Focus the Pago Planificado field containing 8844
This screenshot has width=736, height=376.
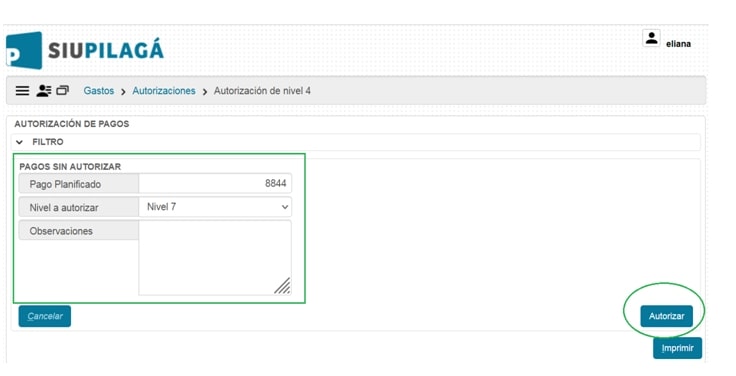pyautogui.click(x=215, y=184)
